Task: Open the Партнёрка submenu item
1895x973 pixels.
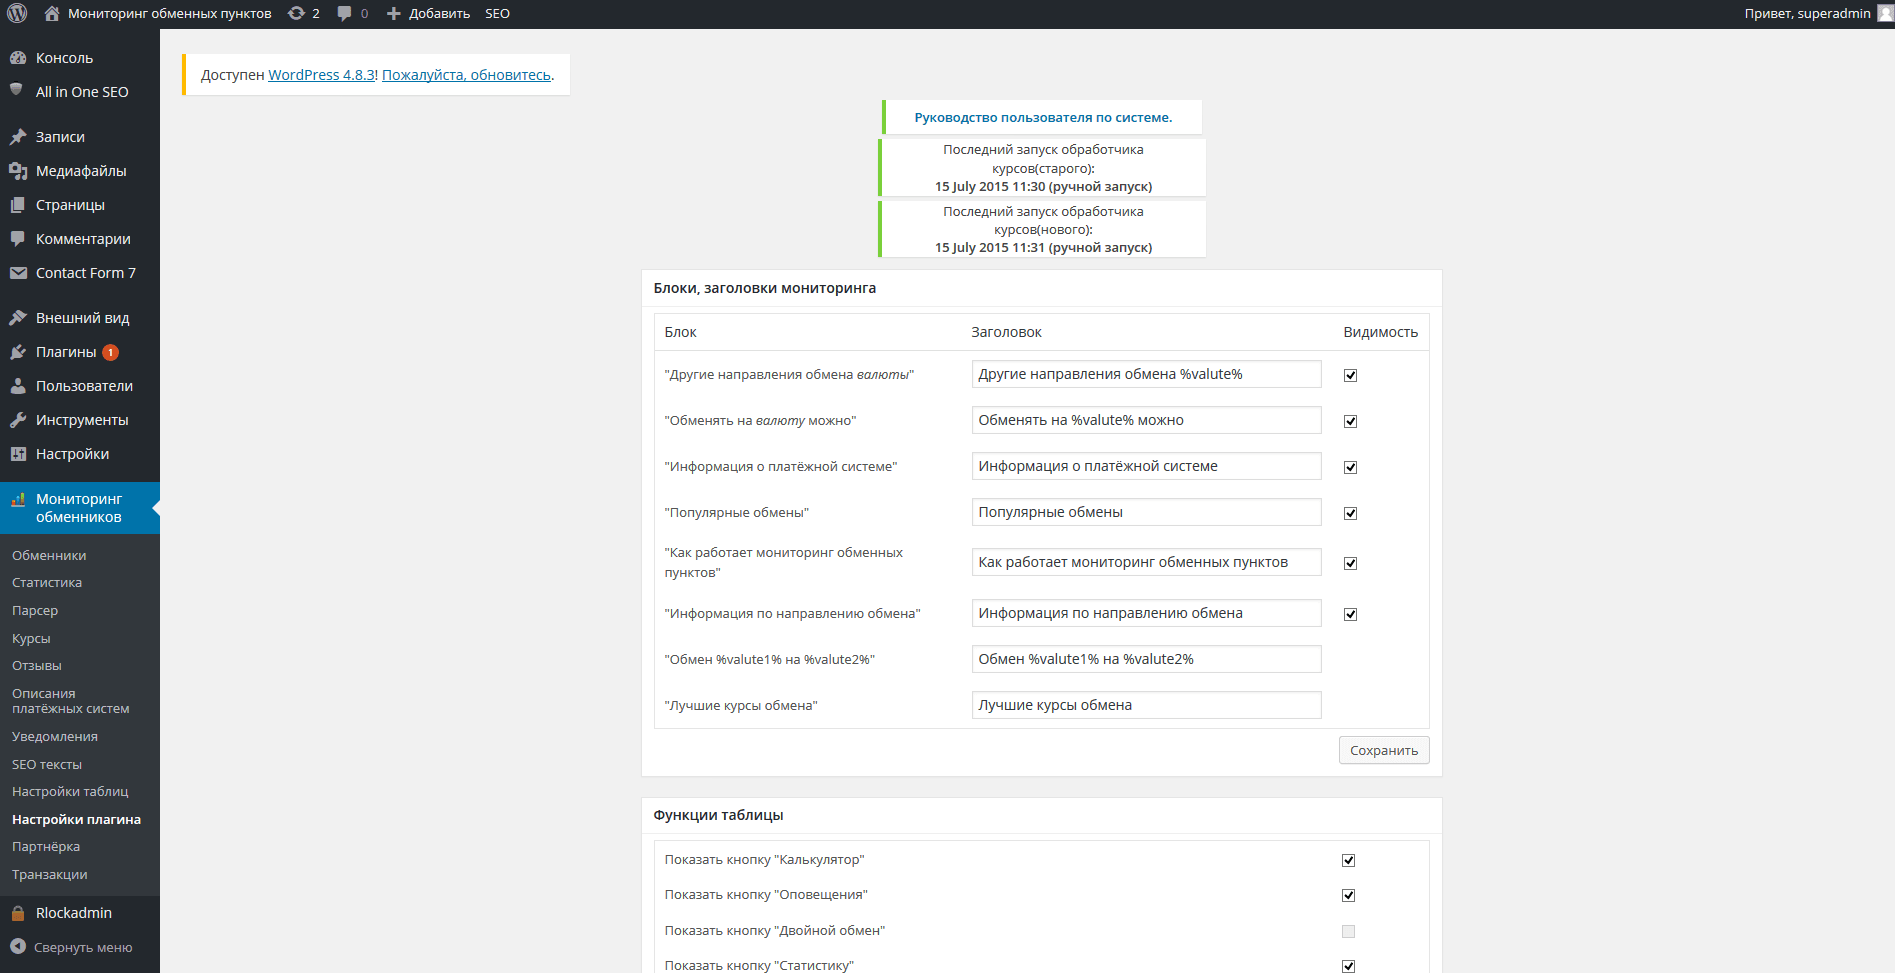Action: 46,846
